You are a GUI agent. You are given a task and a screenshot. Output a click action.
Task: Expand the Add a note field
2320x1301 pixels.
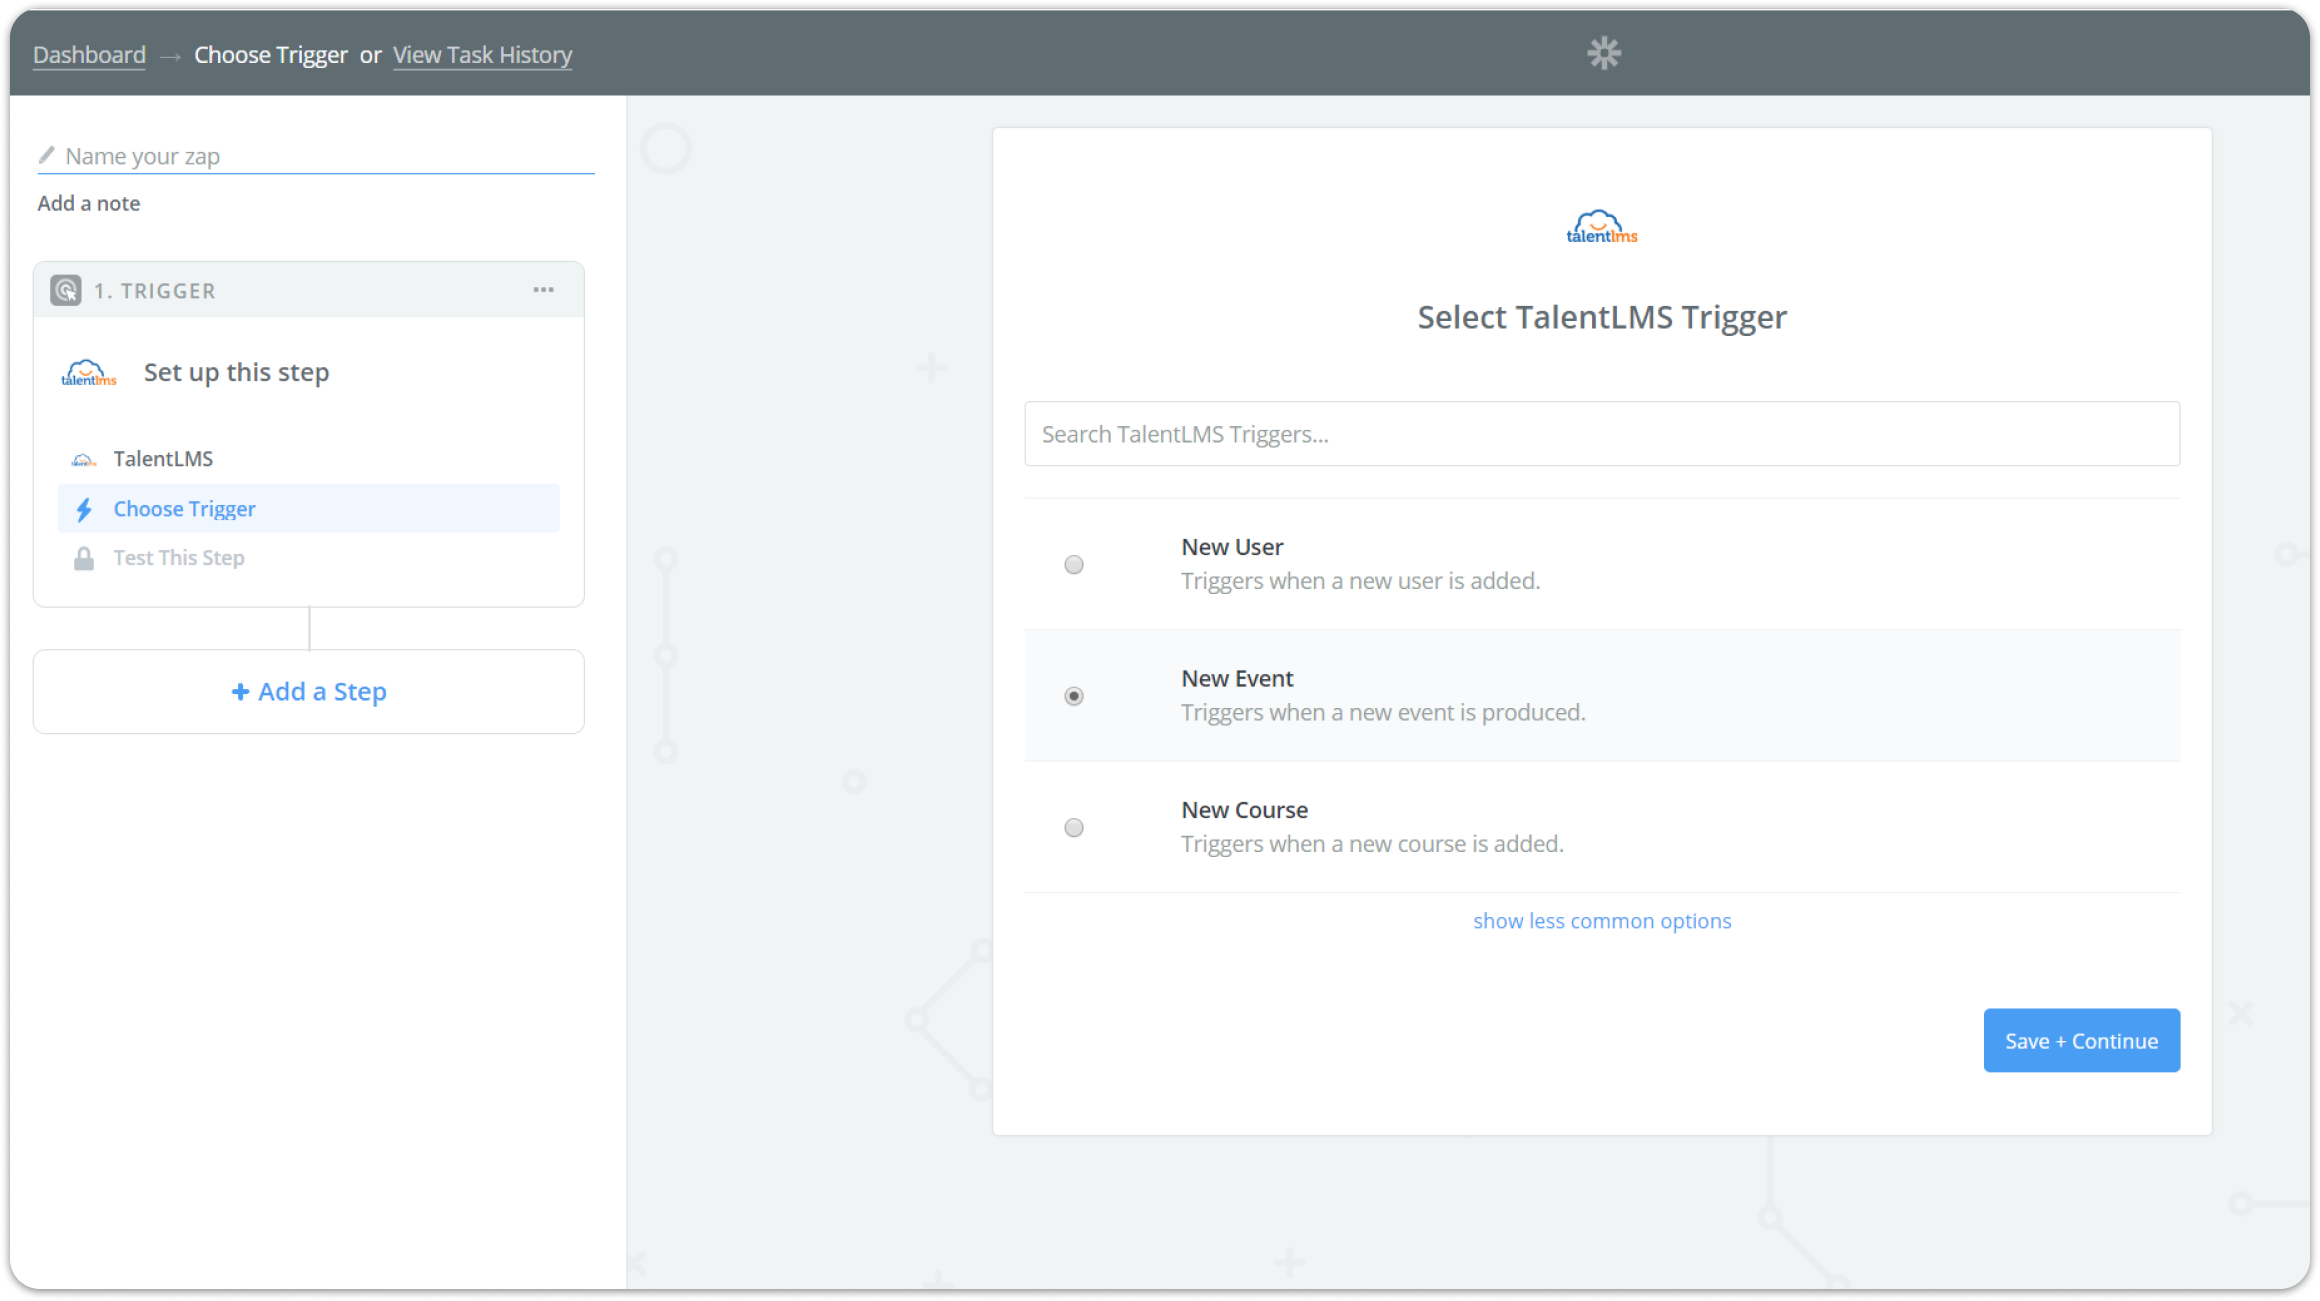pos(89,203)
